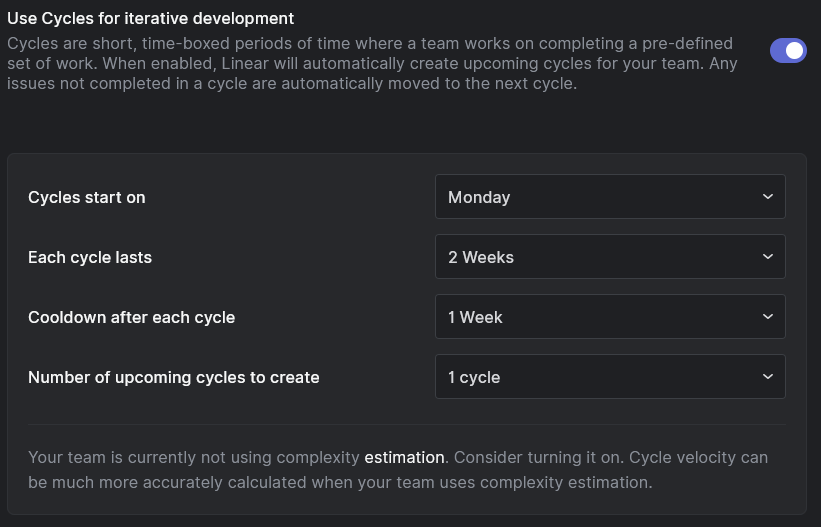Open the upcoming cycles count dropdown

610,377
